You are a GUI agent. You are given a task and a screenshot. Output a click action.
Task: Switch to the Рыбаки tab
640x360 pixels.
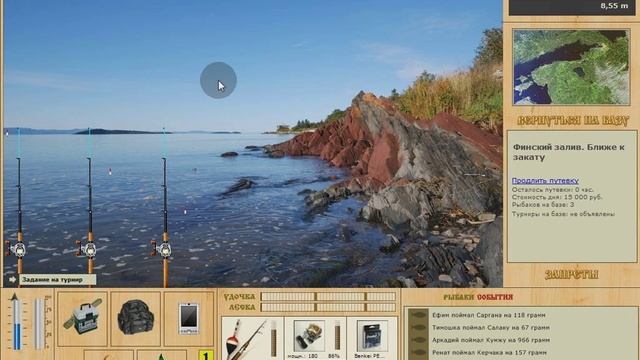tap(458, 297)
